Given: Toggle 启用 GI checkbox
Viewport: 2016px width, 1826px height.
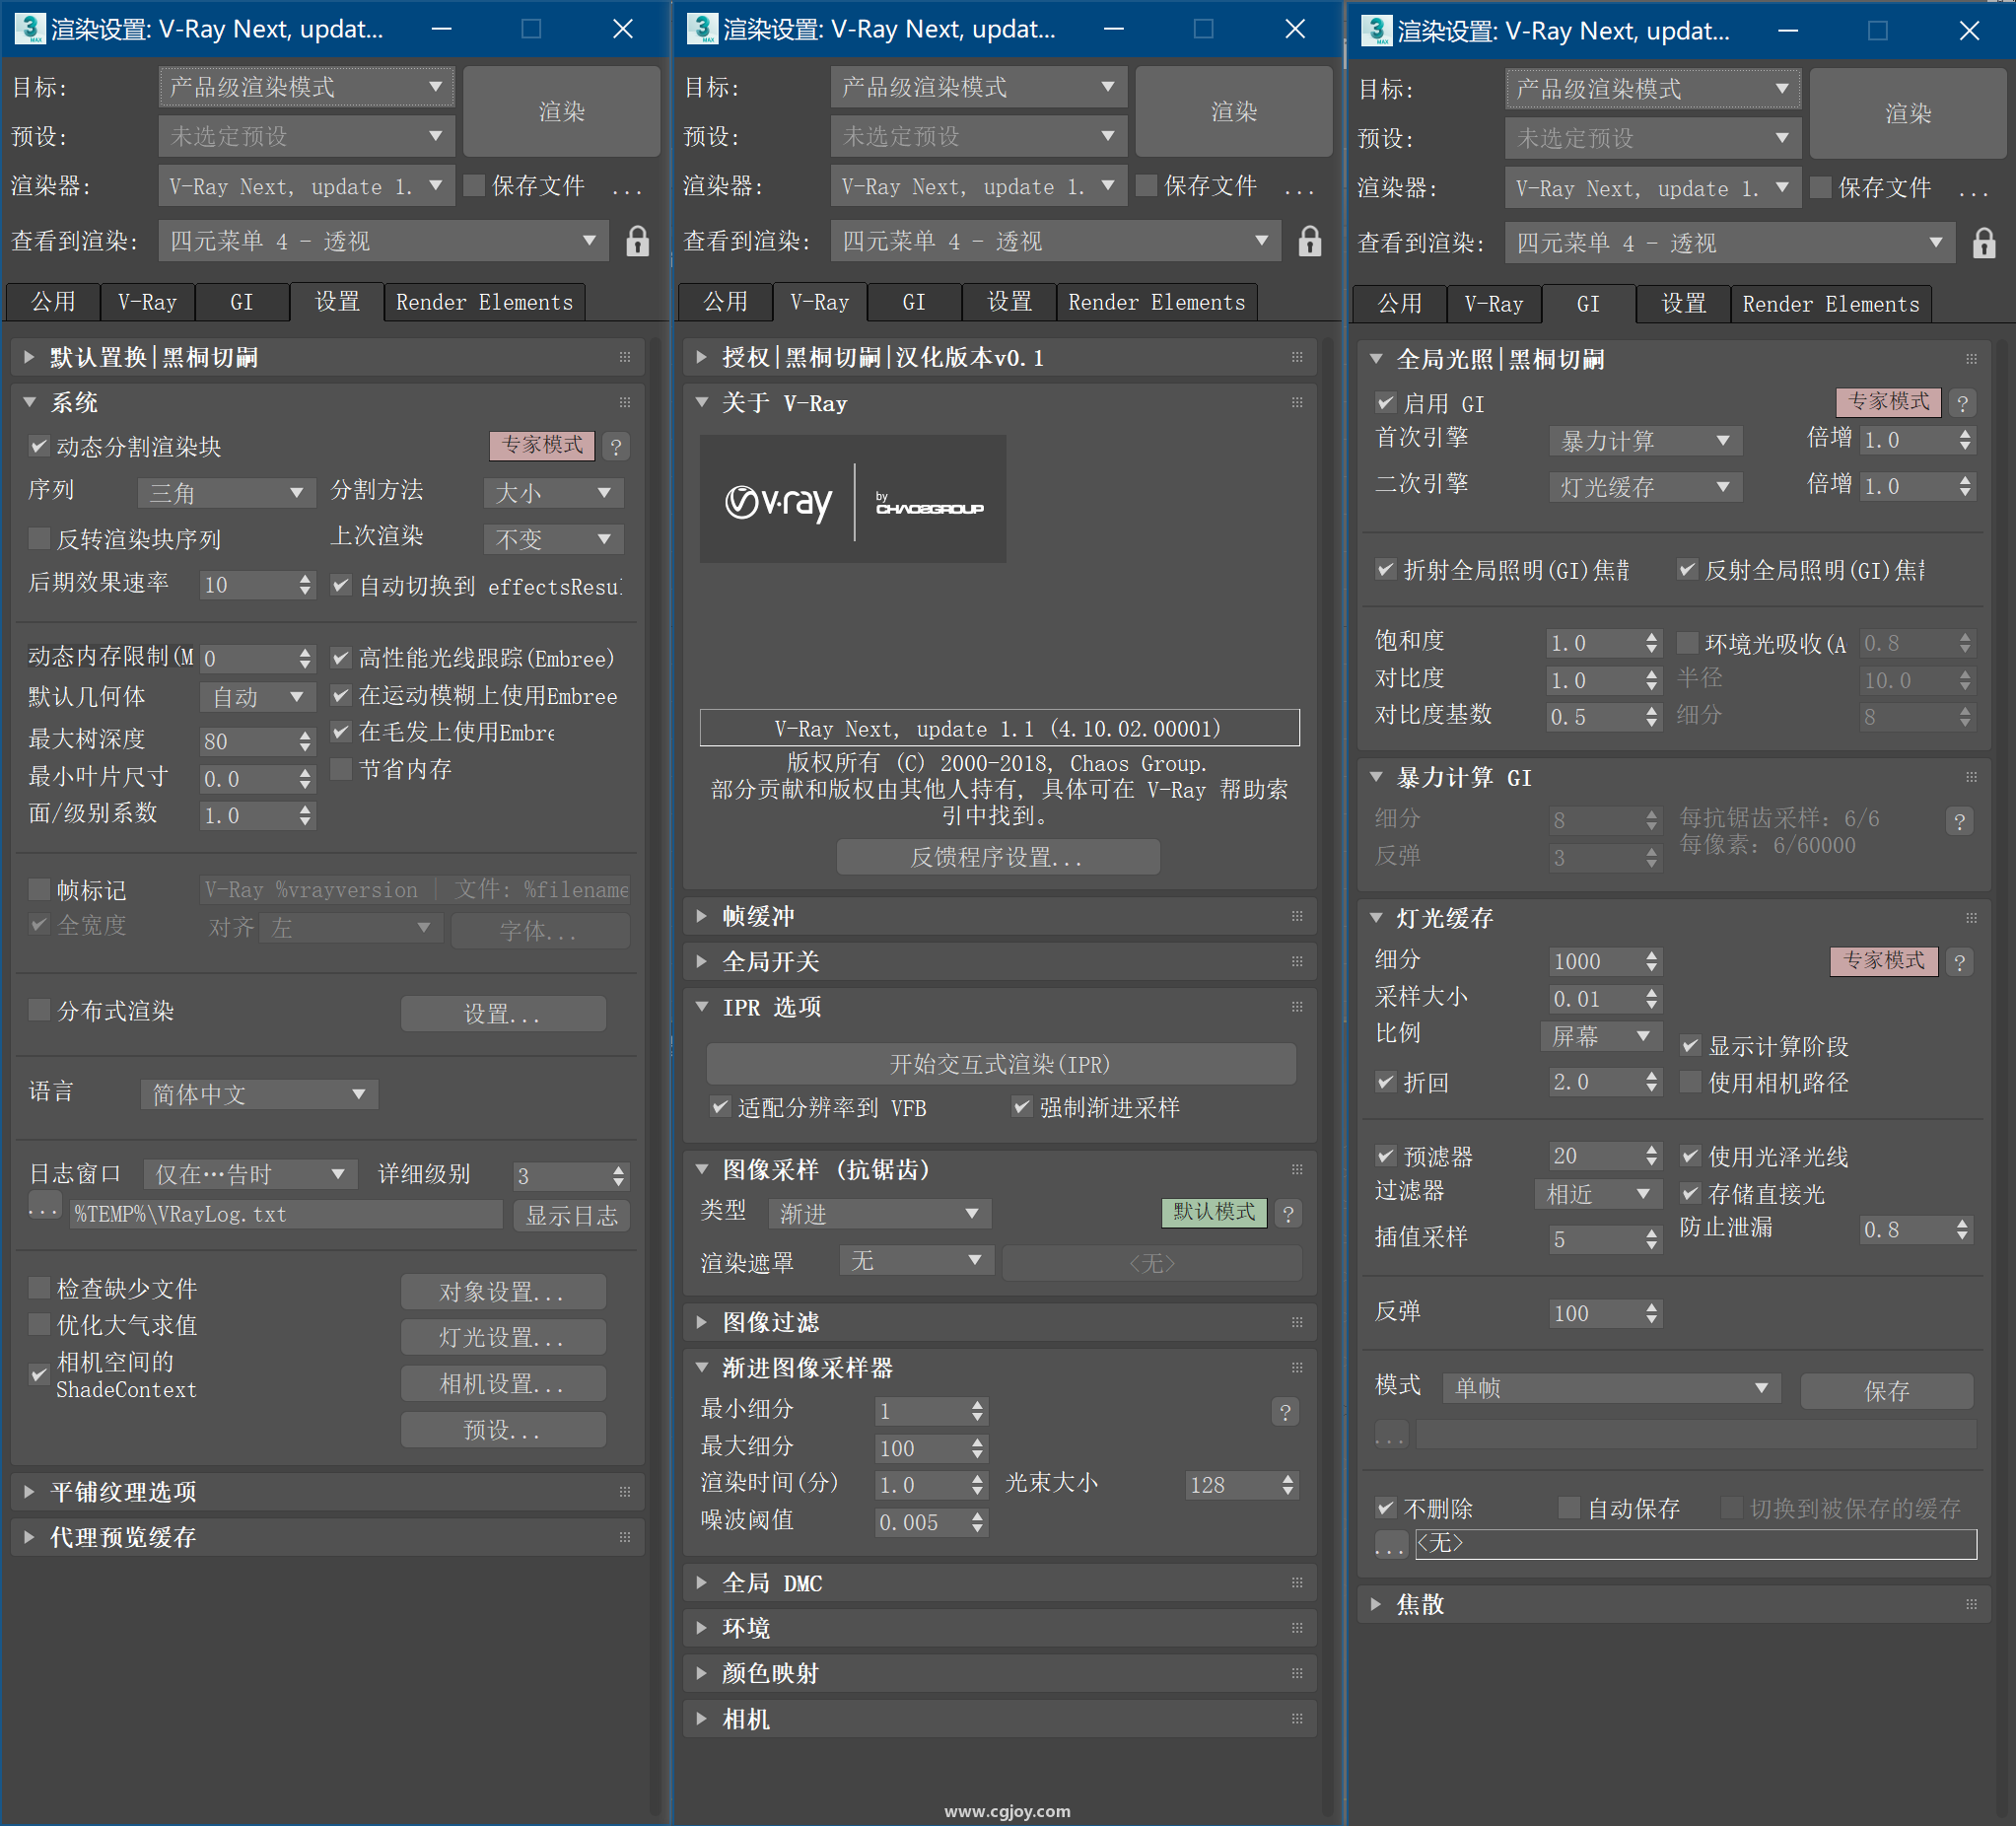Looking at the screenshot, I should pyautogui.click(x=1385, y=402).
